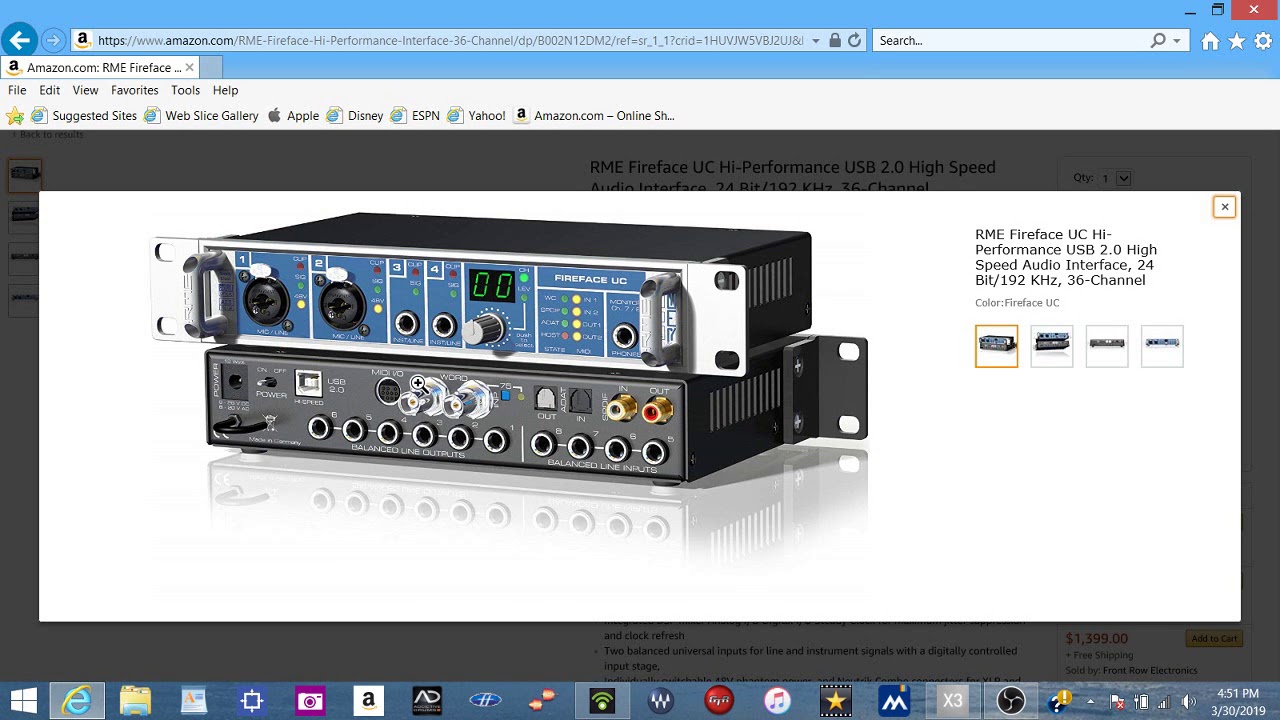Screen dimensions: 1280x720
Task: Click the green Wi-Fi app taskbar icon
Action: coord(602,701)
